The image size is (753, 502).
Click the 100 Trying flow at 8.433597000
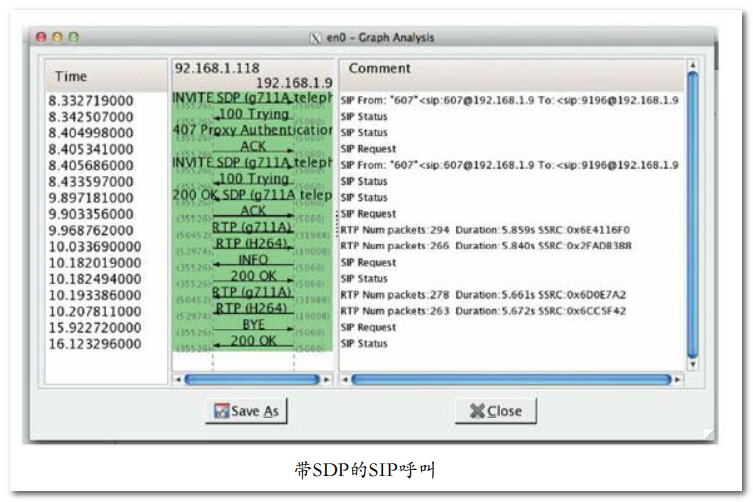tap(253, 179)
